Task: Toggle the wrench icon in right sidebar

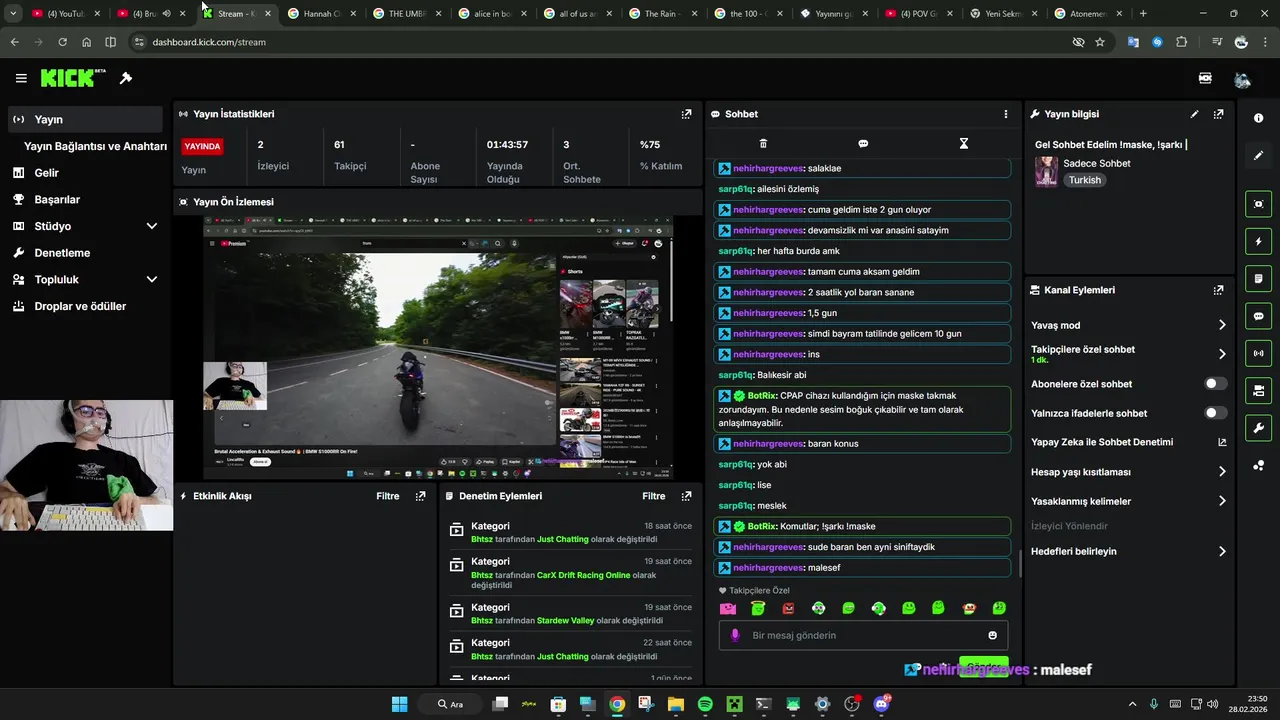Action: point(1258,428)
